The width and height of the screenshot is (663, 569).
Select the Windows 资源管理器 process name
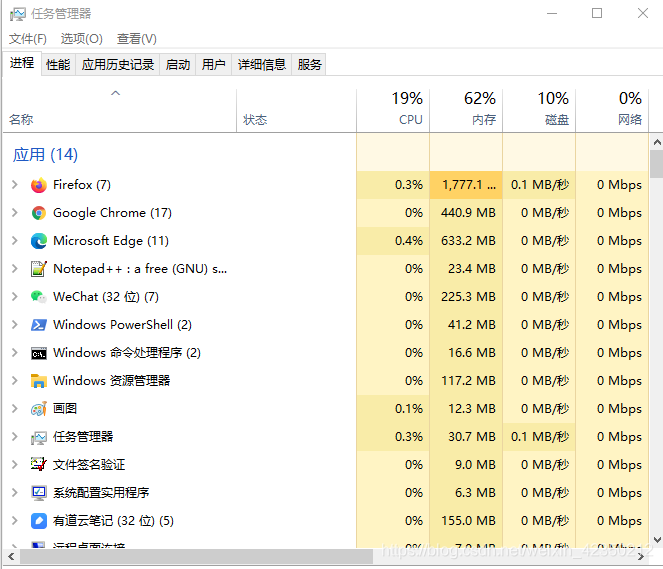click(112, 380)
